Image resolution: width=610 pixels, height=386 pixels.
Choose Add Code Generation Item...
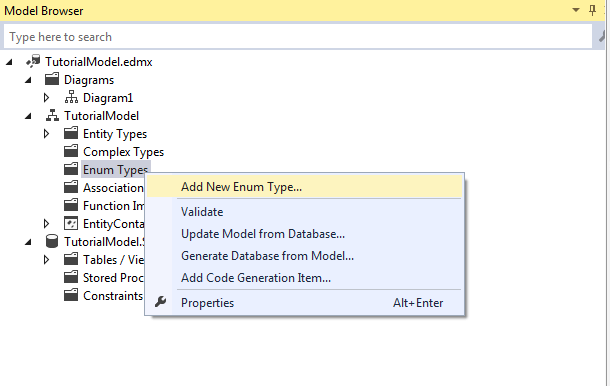click(x=305, y=278)
